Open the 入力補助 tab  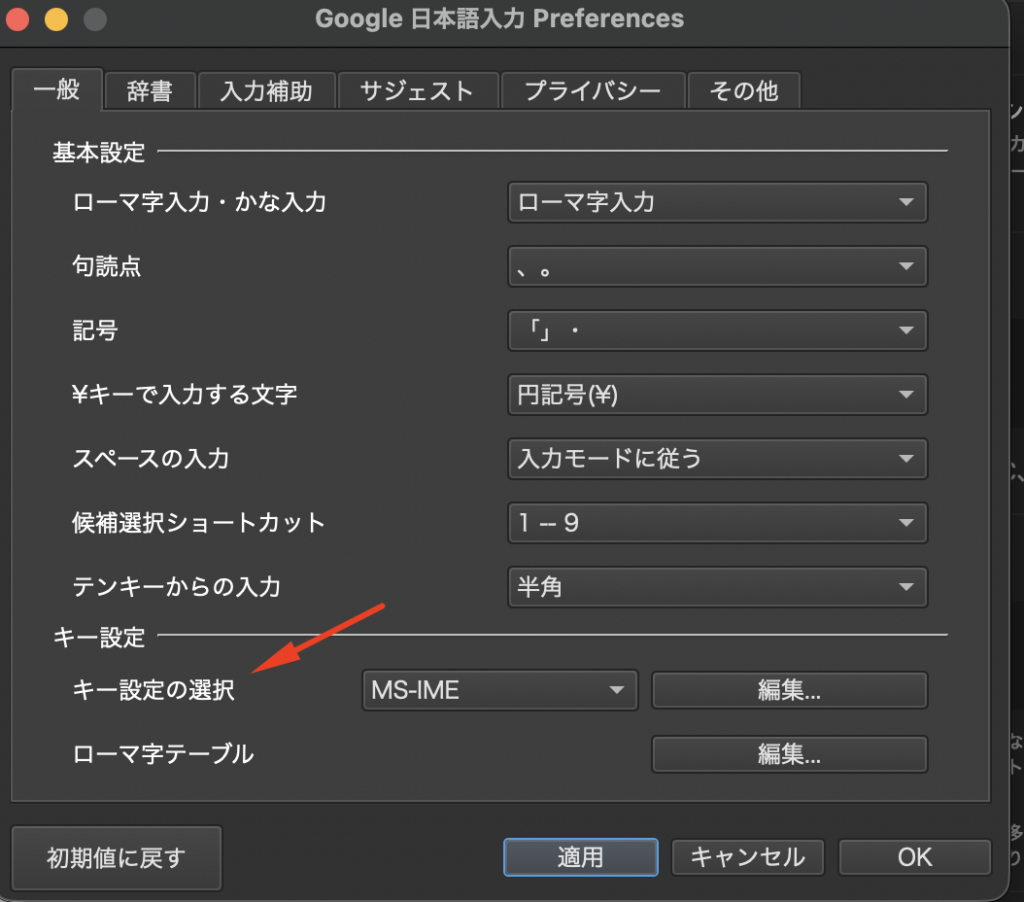266,91
